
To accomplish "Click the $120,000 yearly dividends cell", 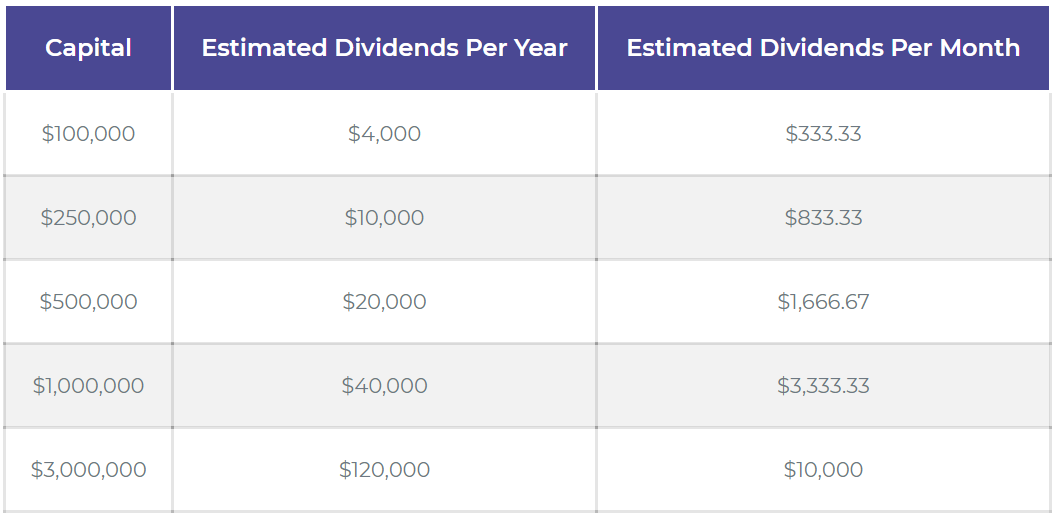I will pos(384,470).
